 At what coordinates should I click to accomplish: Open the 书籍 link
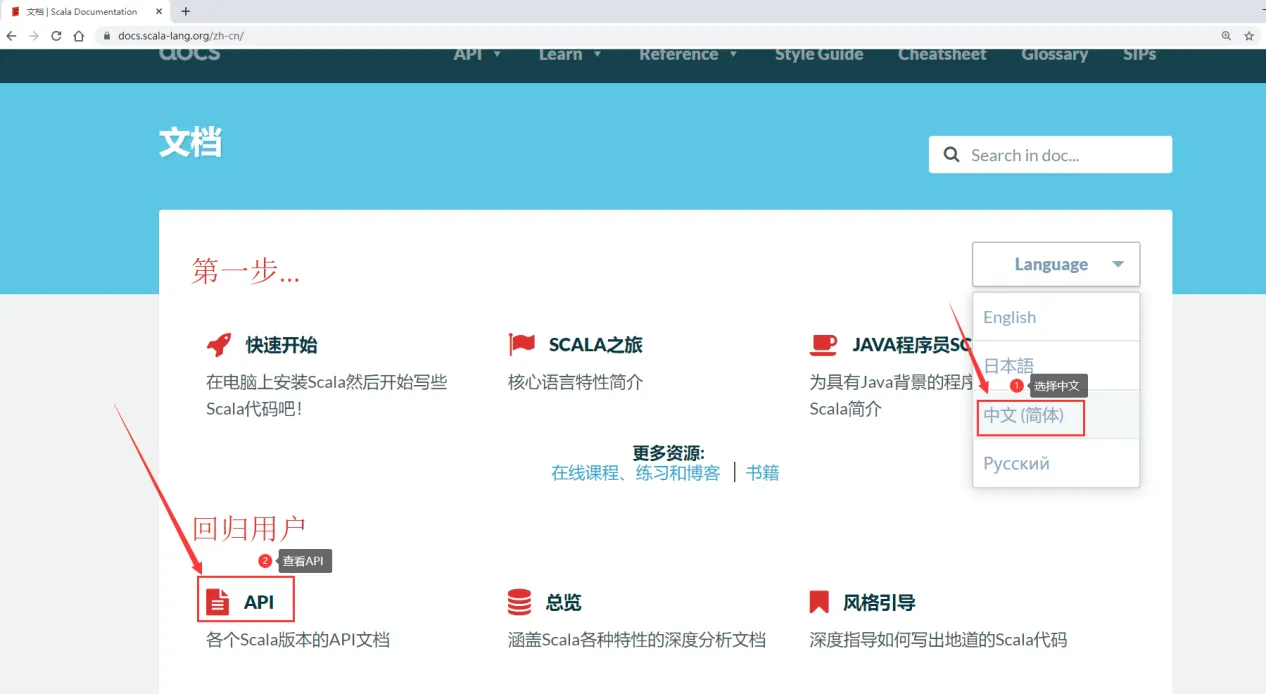click(x=762, y=473)
